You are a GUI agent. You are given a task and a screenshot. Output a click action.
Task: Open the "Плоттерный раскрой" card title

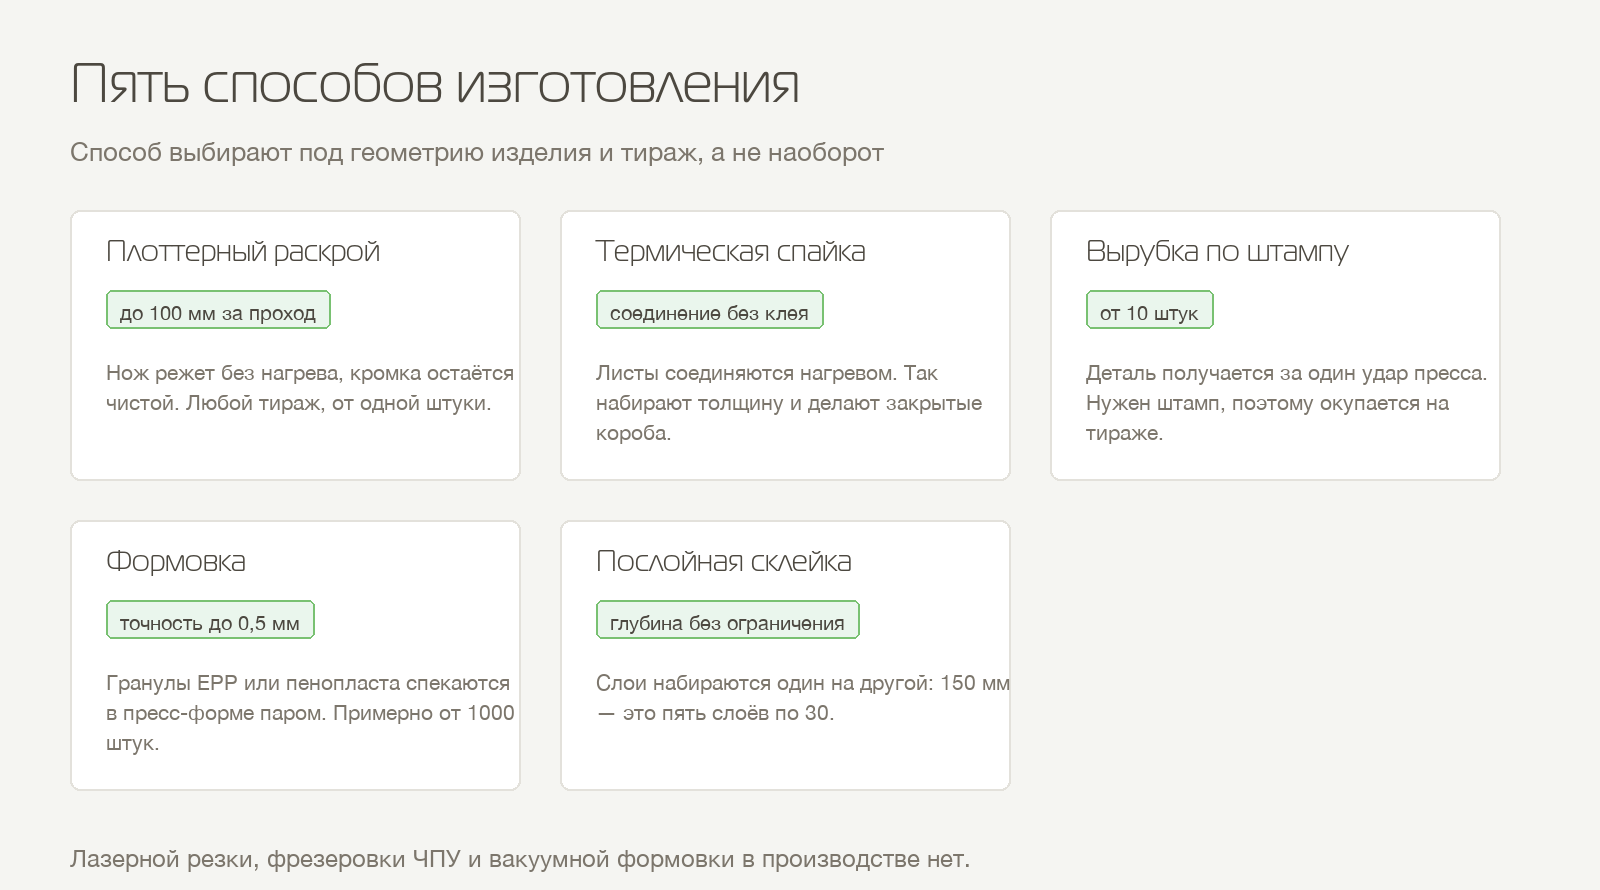243,251
